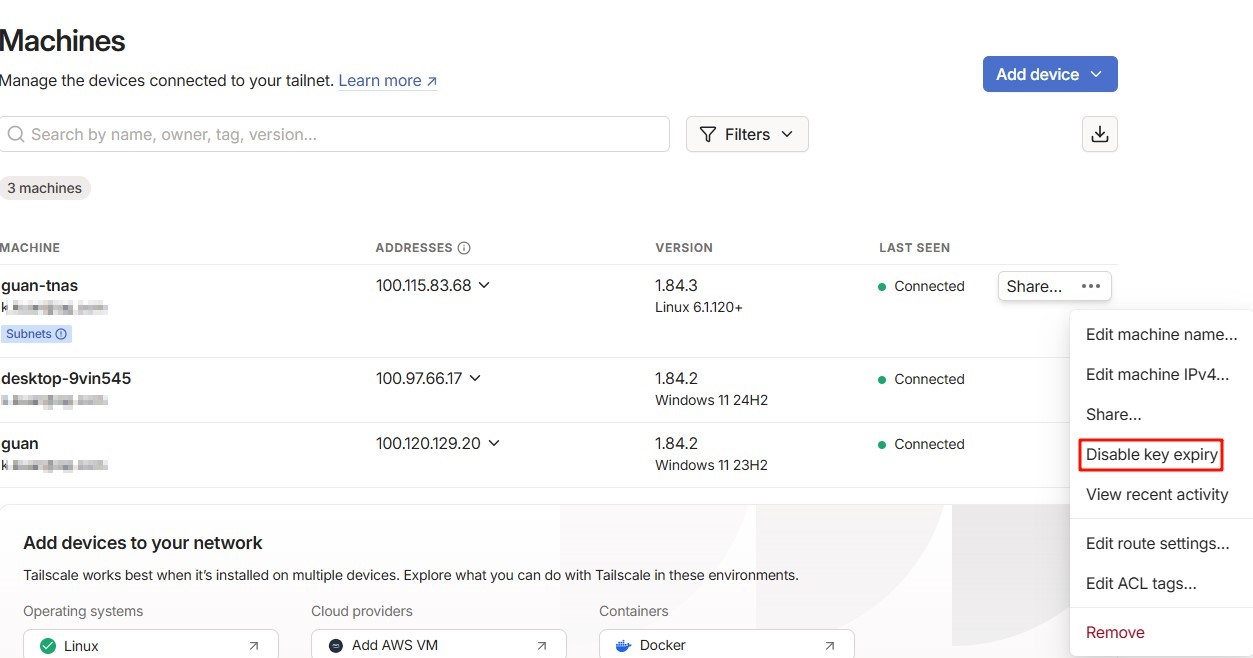Expand addresses for 100.115.83.68

[484, 285]
